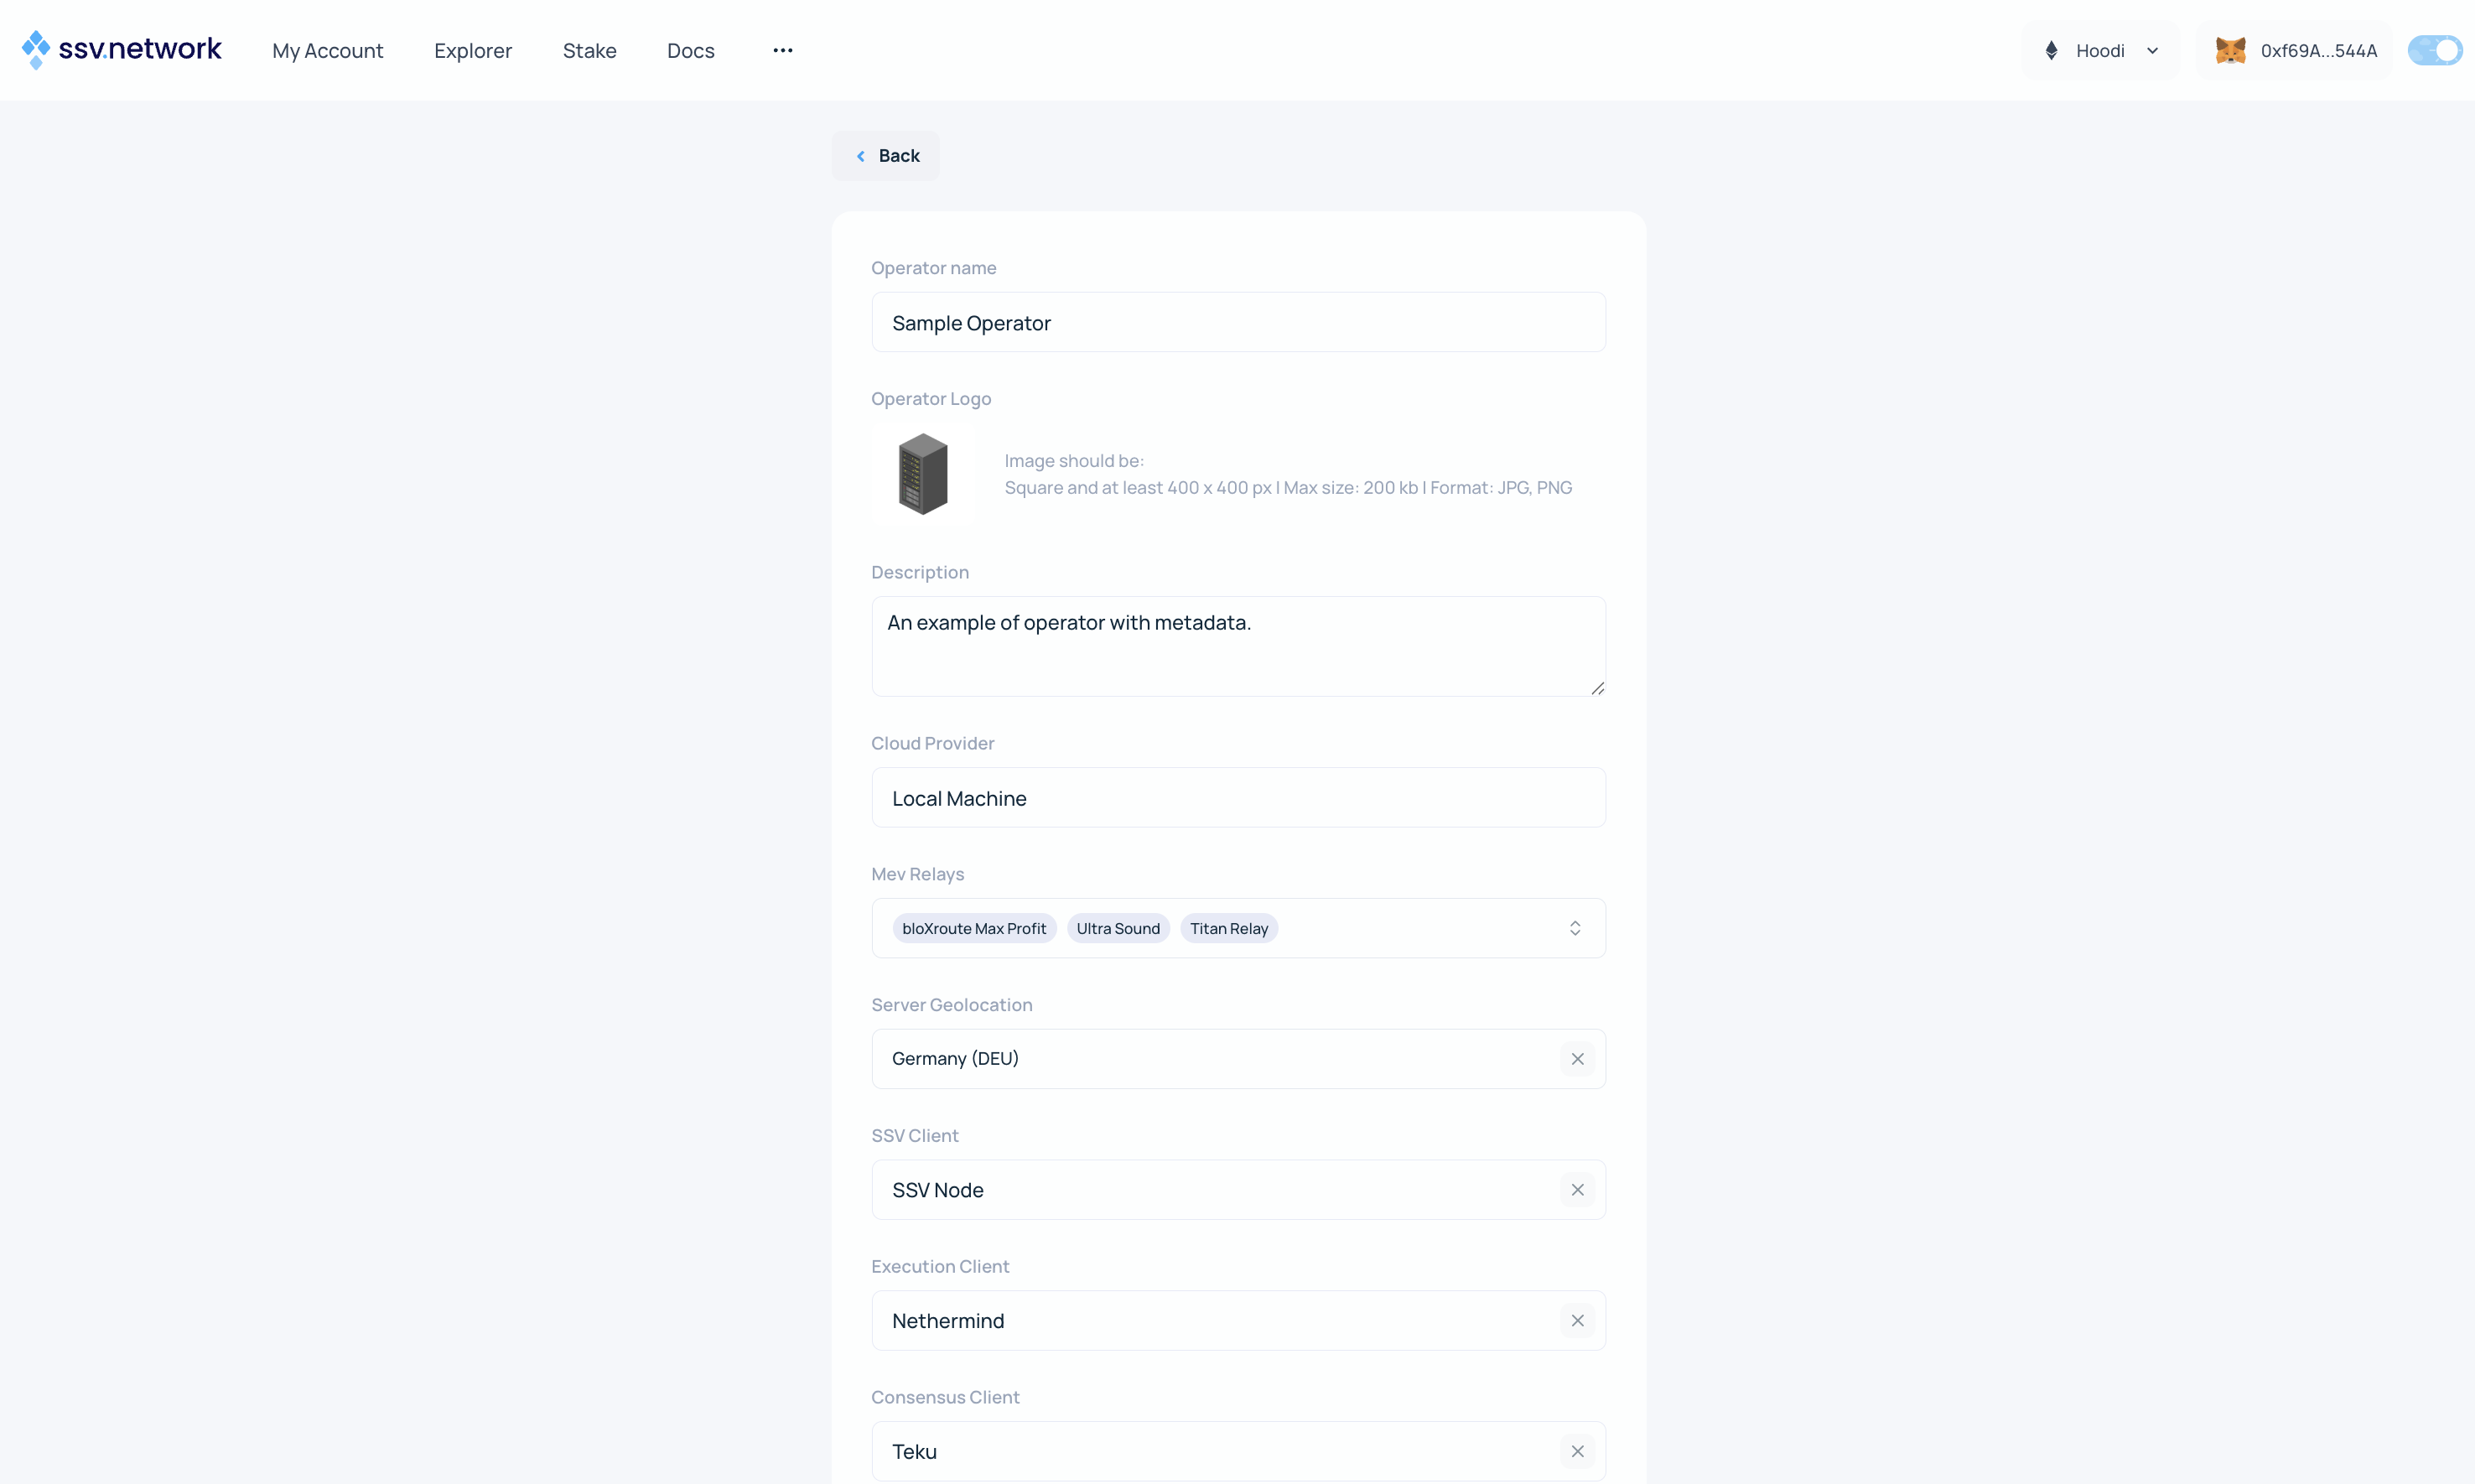Open the Docs link

tap(690, 50)
